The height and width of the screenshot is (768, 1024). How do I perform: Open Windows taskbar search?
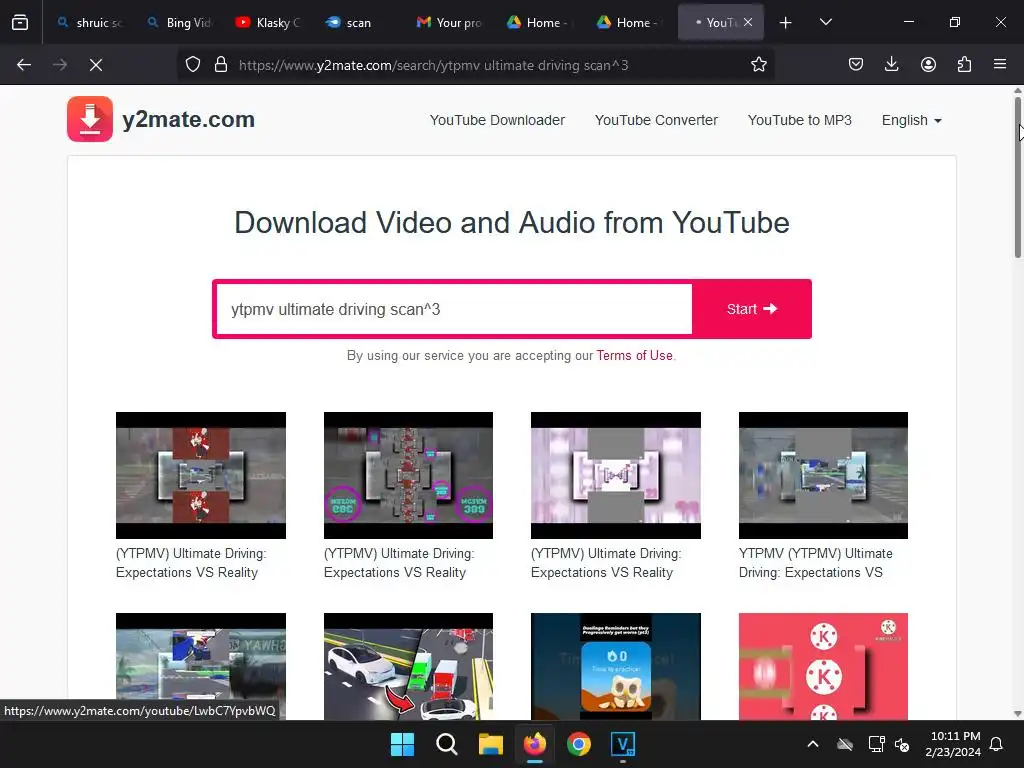447,744
